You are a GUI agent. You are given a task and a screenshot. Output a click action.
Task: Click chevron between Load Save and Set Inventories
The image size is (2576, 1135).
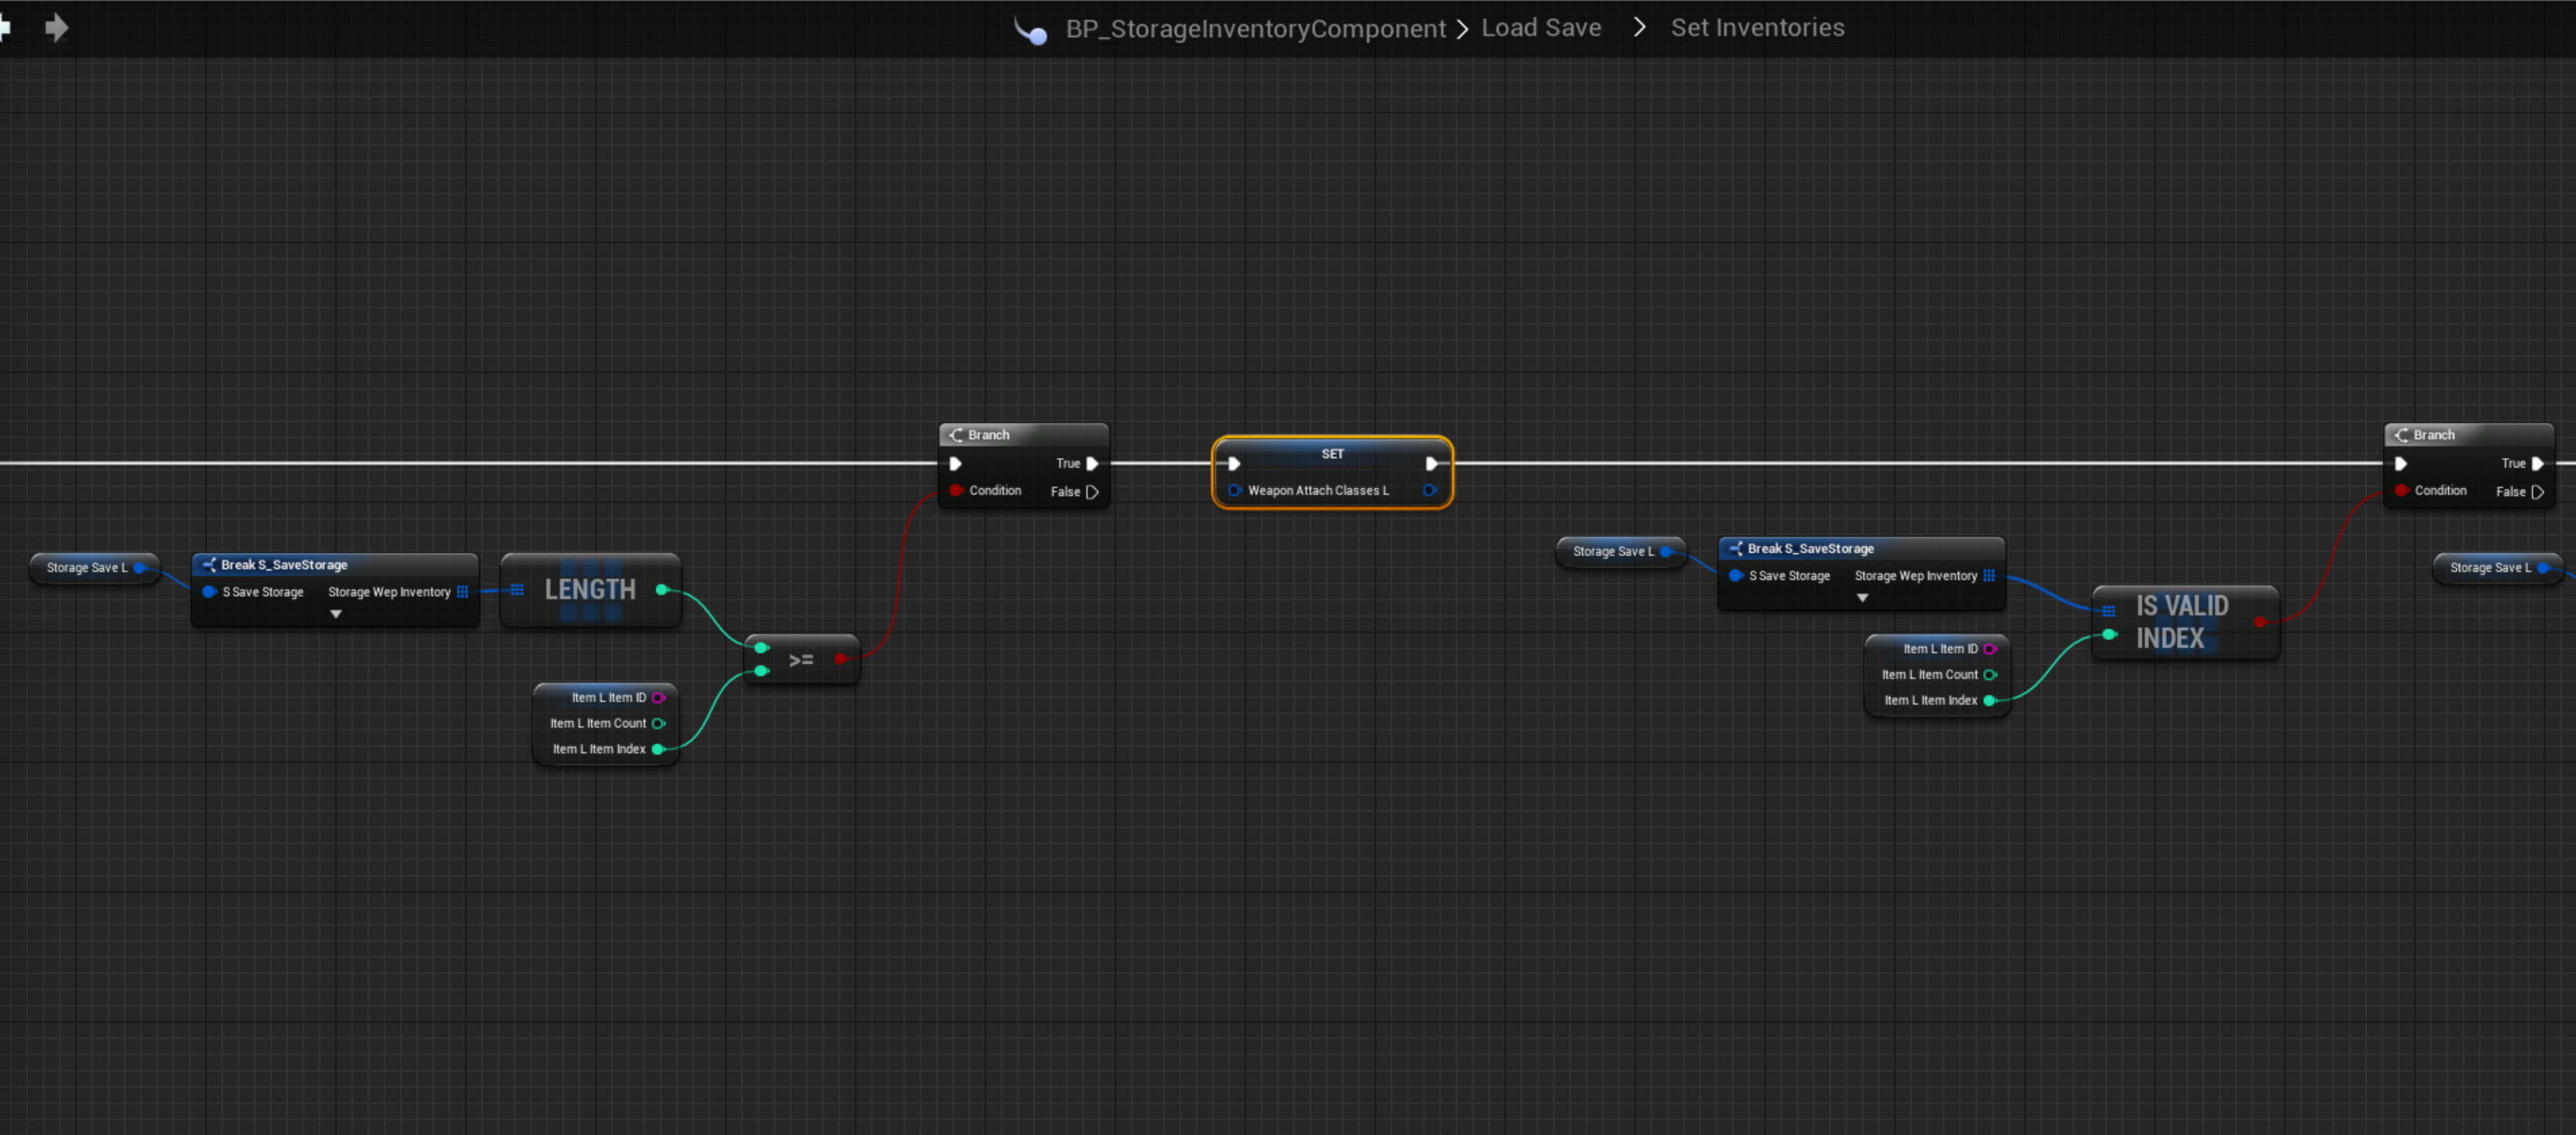pyautogui.click(x=1638, y=28)
